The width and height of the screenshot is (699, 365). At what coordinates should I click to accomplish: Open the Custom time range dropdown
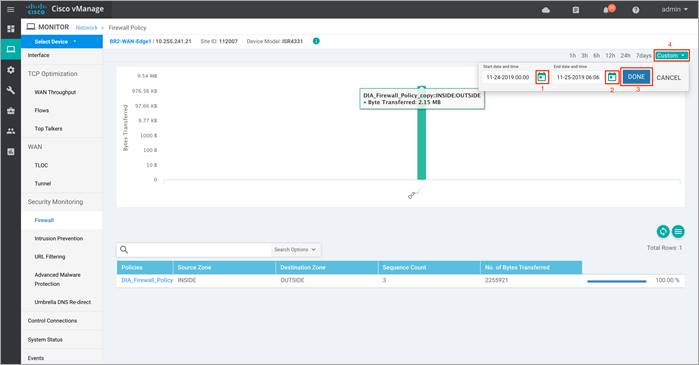[x=671, y=55]
